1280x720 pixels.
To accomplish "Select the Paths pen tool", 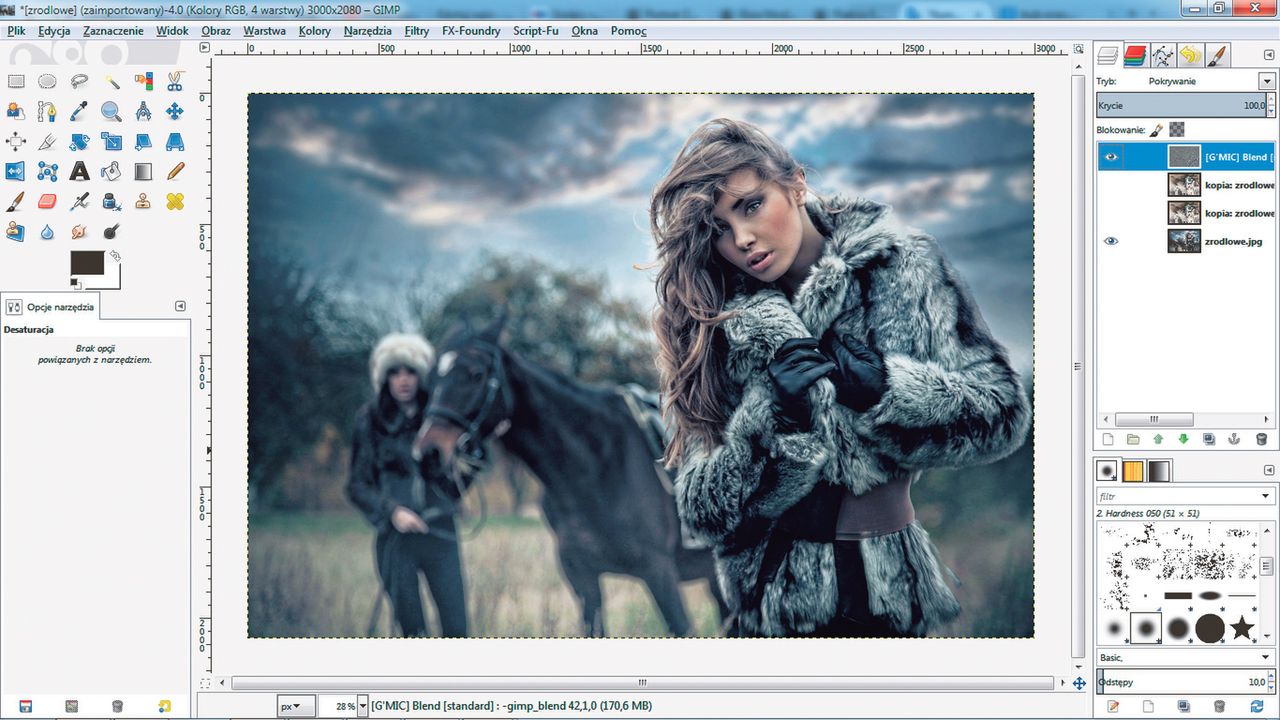I will (x=47, y=111).
